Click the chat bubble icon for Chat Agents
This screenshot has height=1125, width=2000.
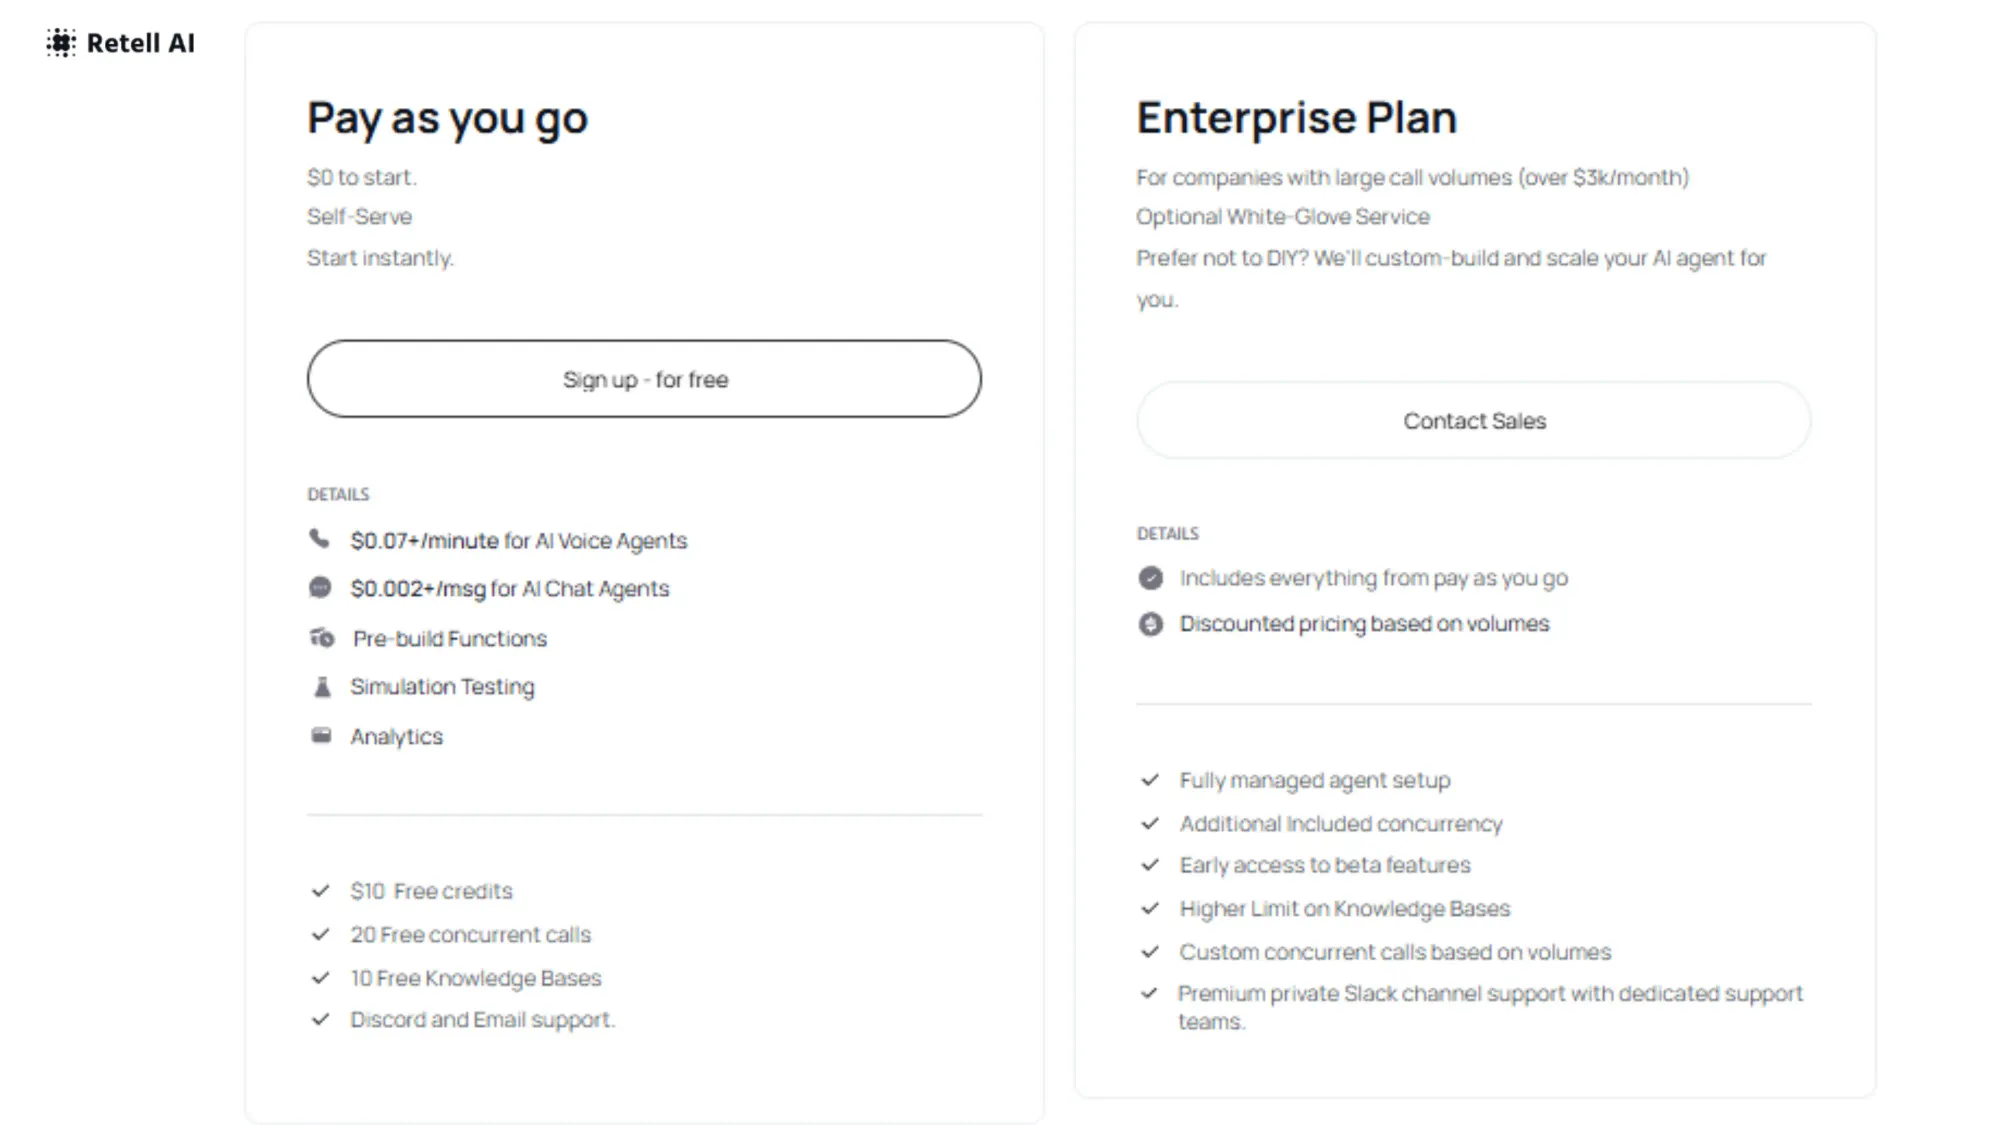320,588
